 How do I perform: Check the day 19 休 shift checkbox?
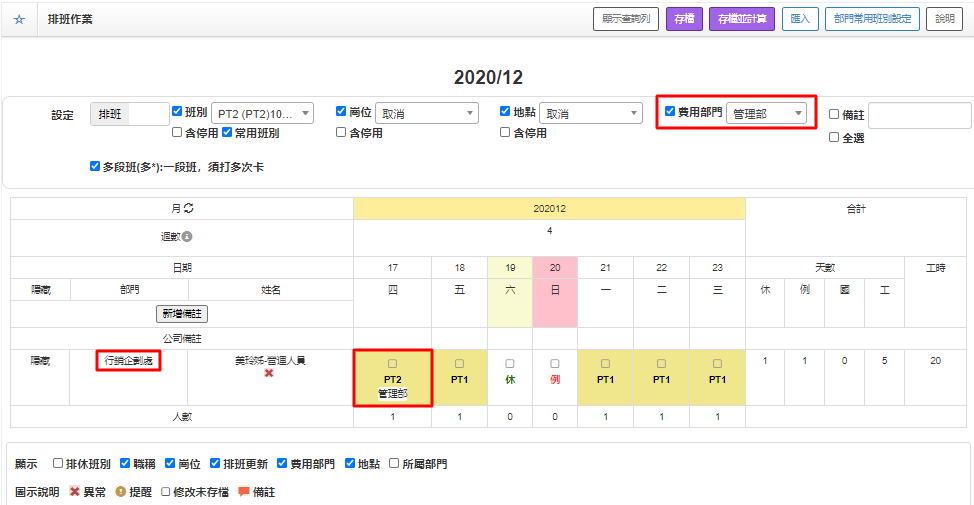pos(510,364)
